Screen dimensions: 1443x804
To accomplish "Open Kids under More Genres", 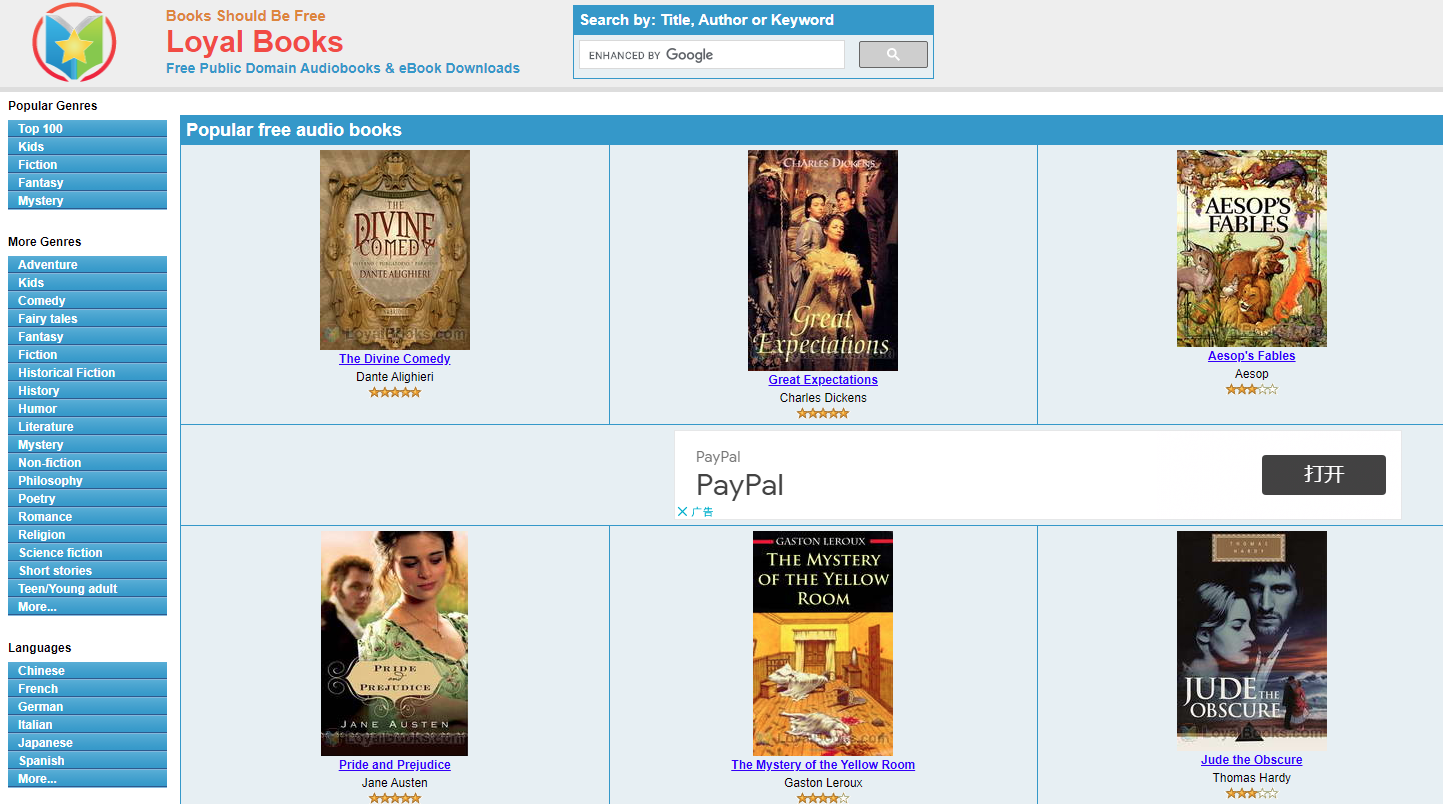I will tap(87, 283).
